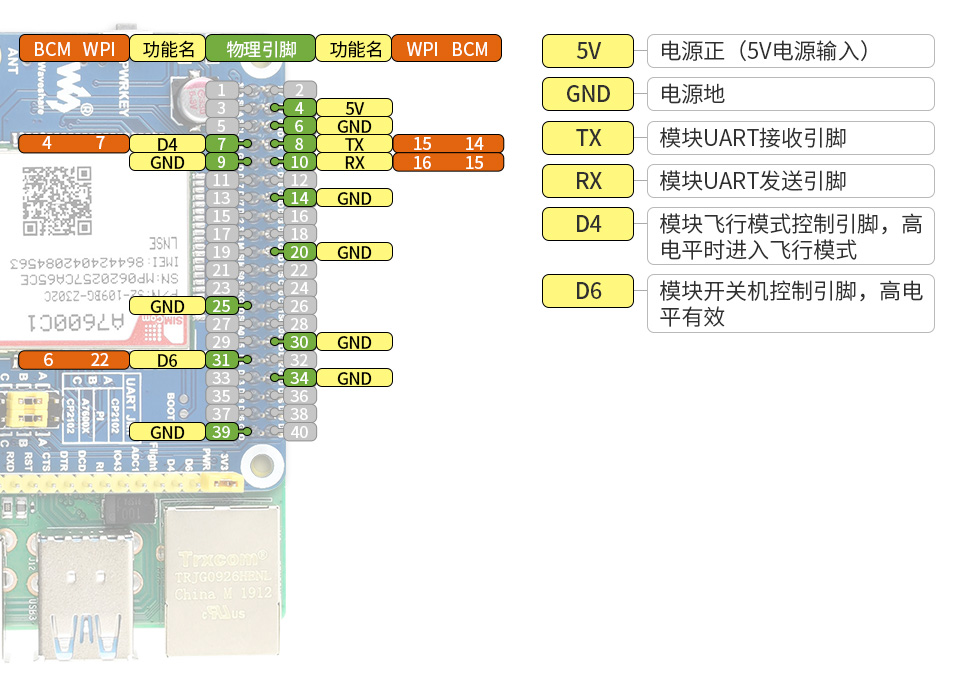The image size is (960, 693).
Task: Select the right-side 功能名 header tab
Action: (x=353, y=47)
